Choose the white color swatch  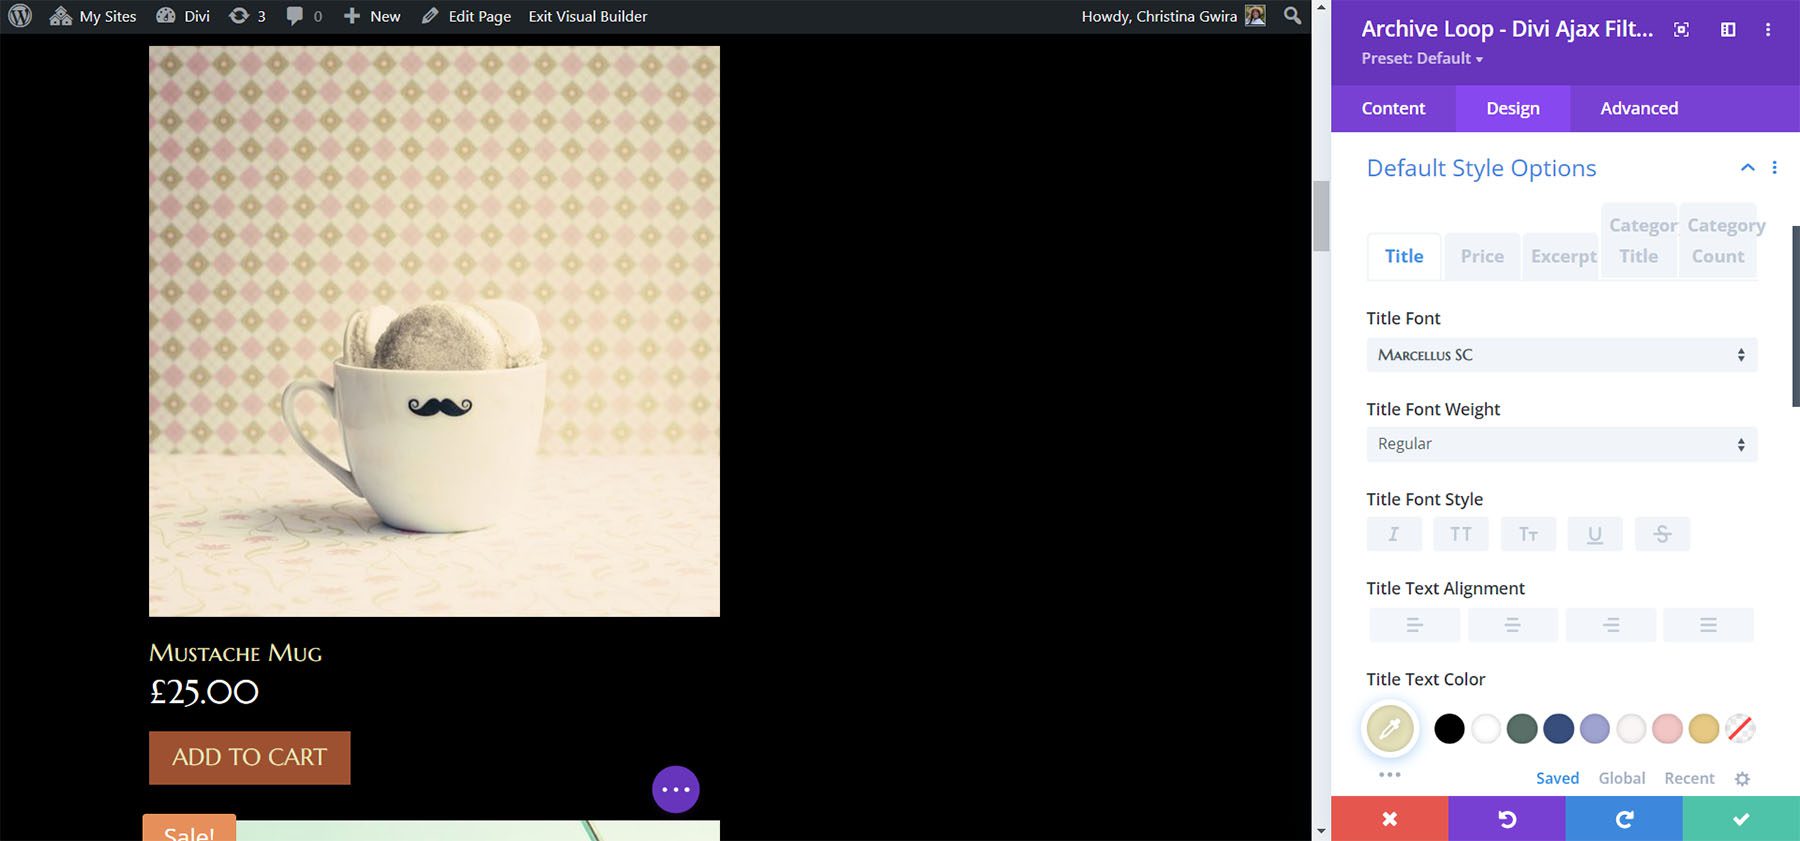pos(1486,729)
